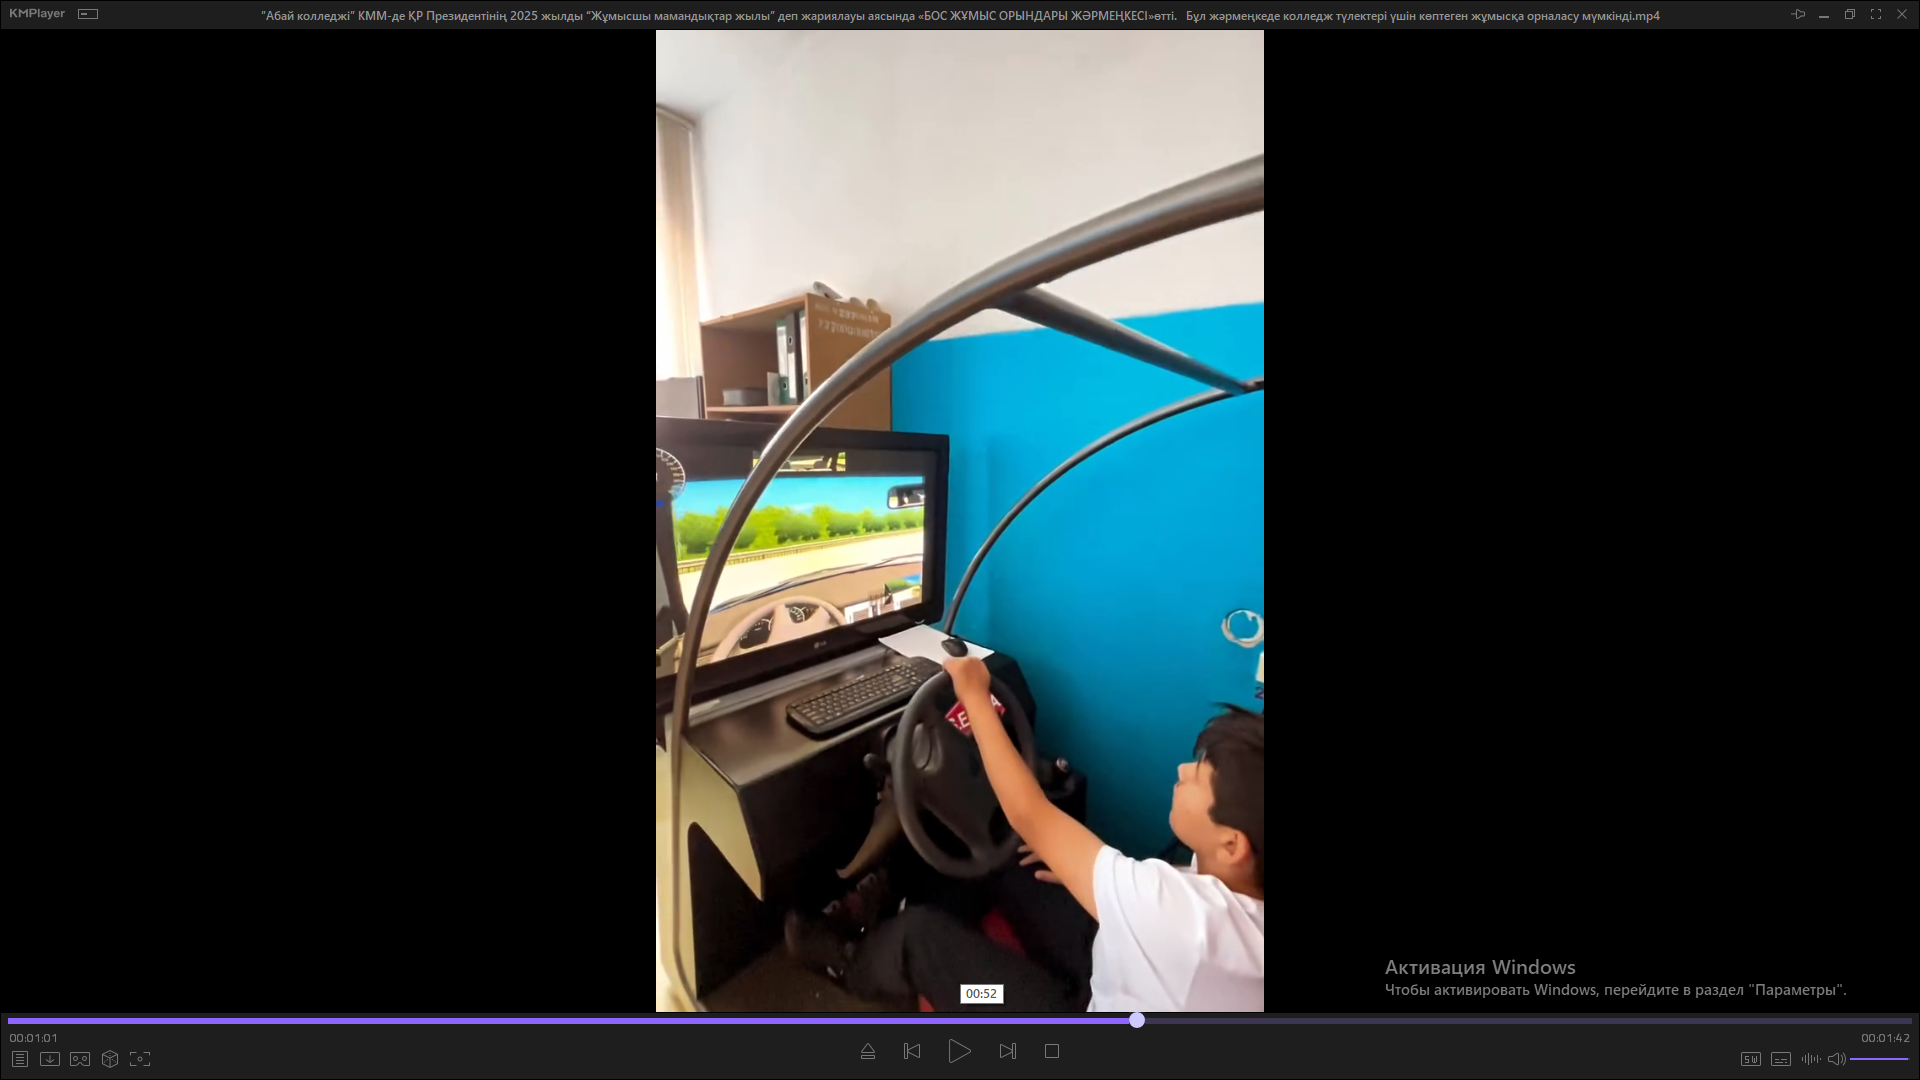
Task: Open the 3D cube view icon
Action: [110, 1059]
